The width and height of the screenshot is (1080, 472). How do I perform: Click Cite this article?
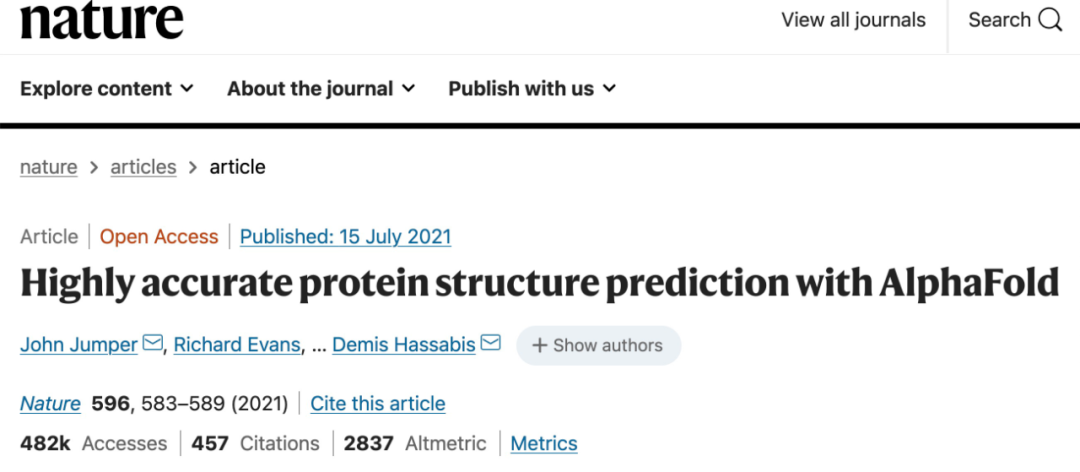click(x=378, y=403)
